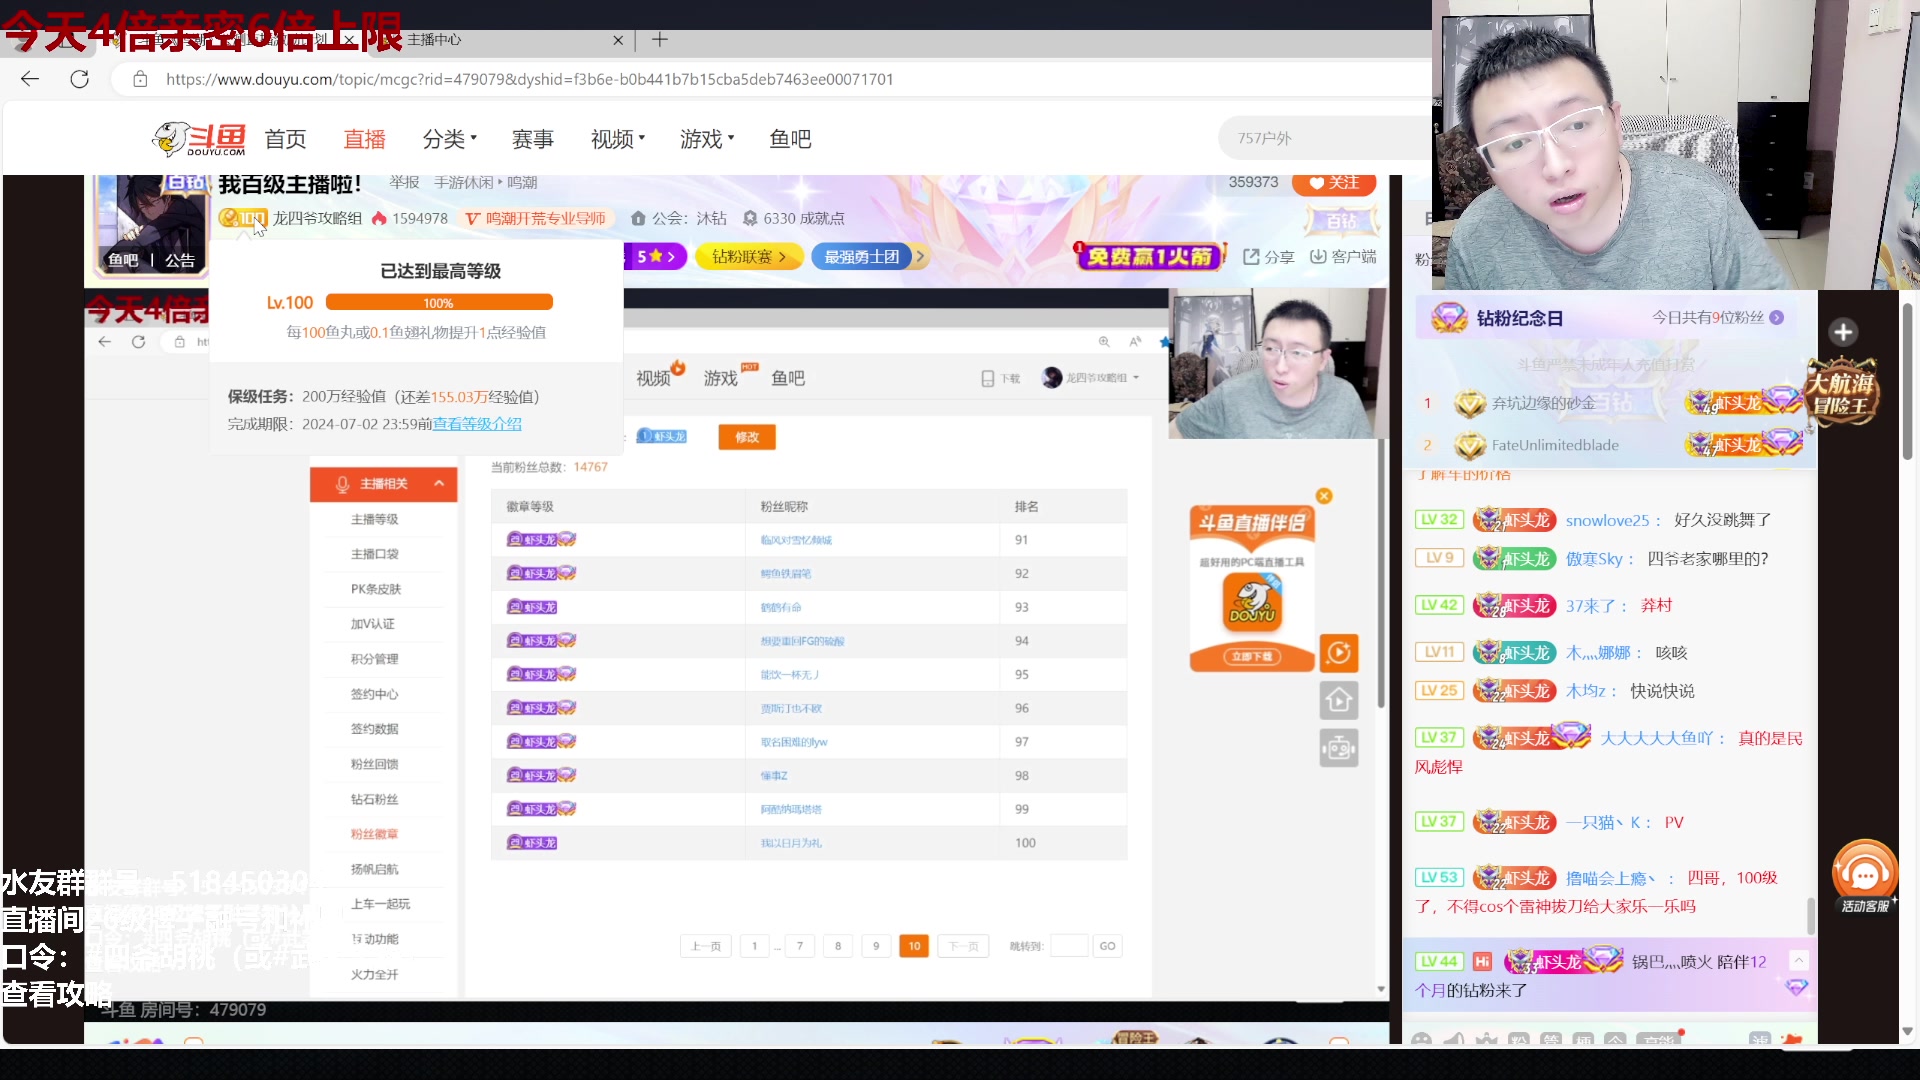Click the site lock icon in address bar
This screenshot has height=1080, width=1920.
point(140,79)
